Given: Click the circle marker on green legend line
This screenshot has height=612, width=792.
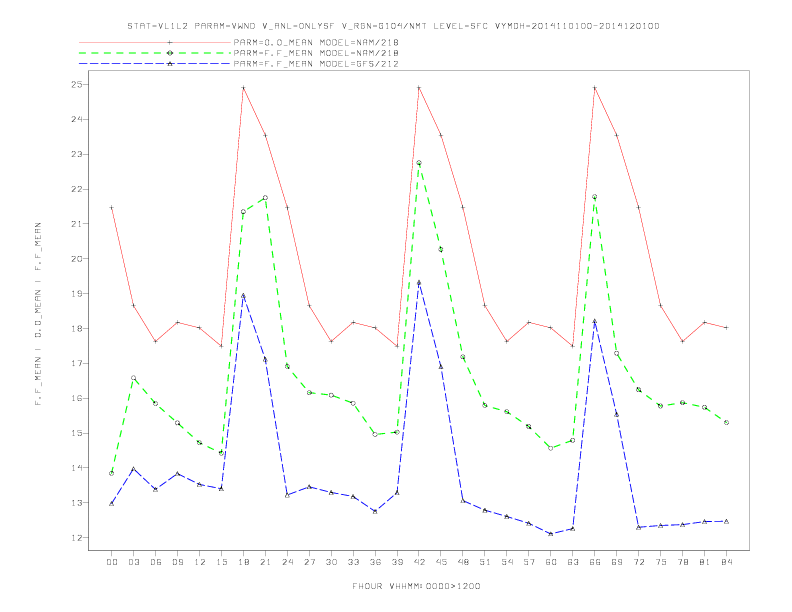Looking at the screenshot, I should coord(170,53).
